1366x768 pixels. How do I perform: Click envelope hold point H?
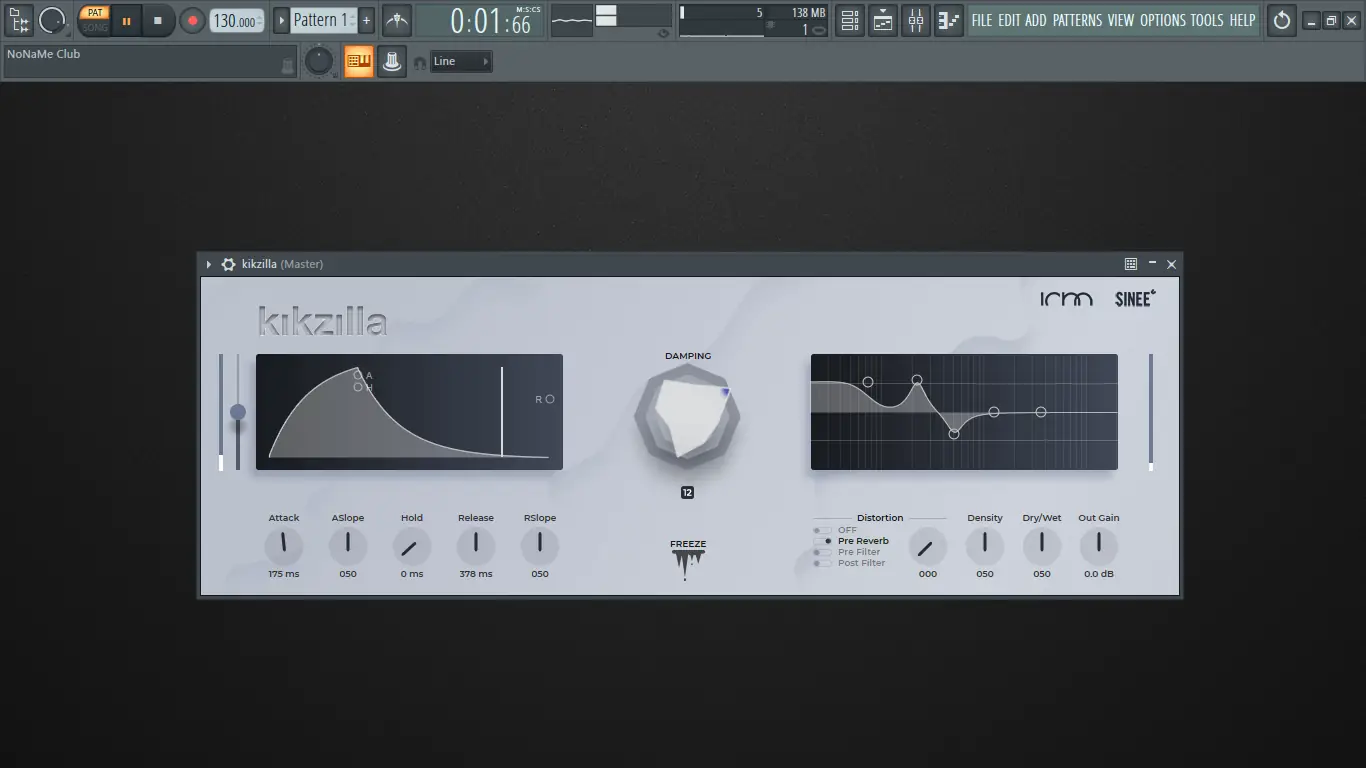pos(358,387)
